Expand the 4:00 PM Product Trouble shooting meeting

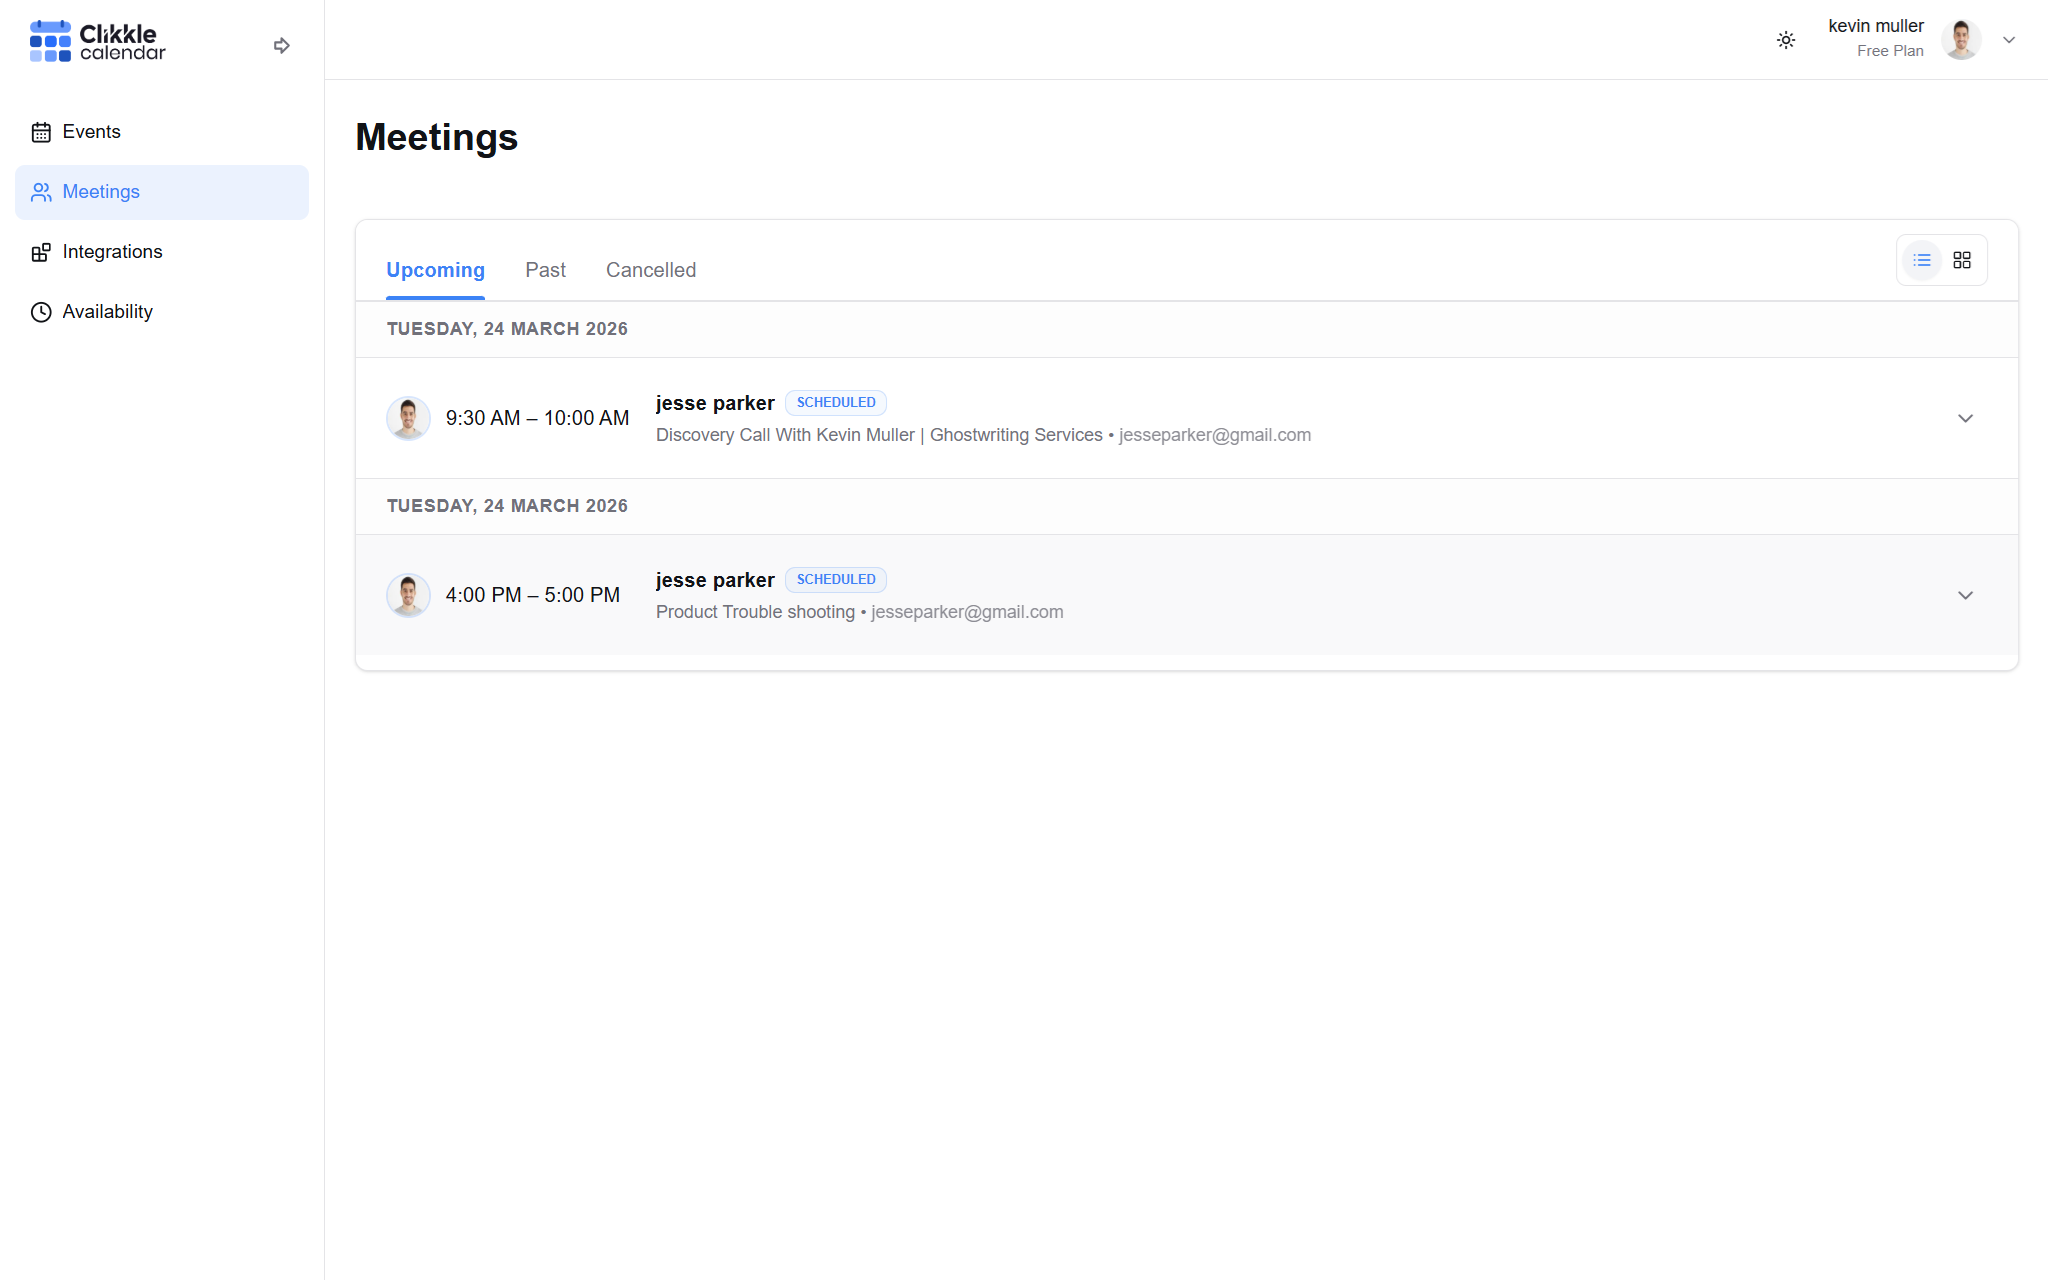click(1965, 595)
